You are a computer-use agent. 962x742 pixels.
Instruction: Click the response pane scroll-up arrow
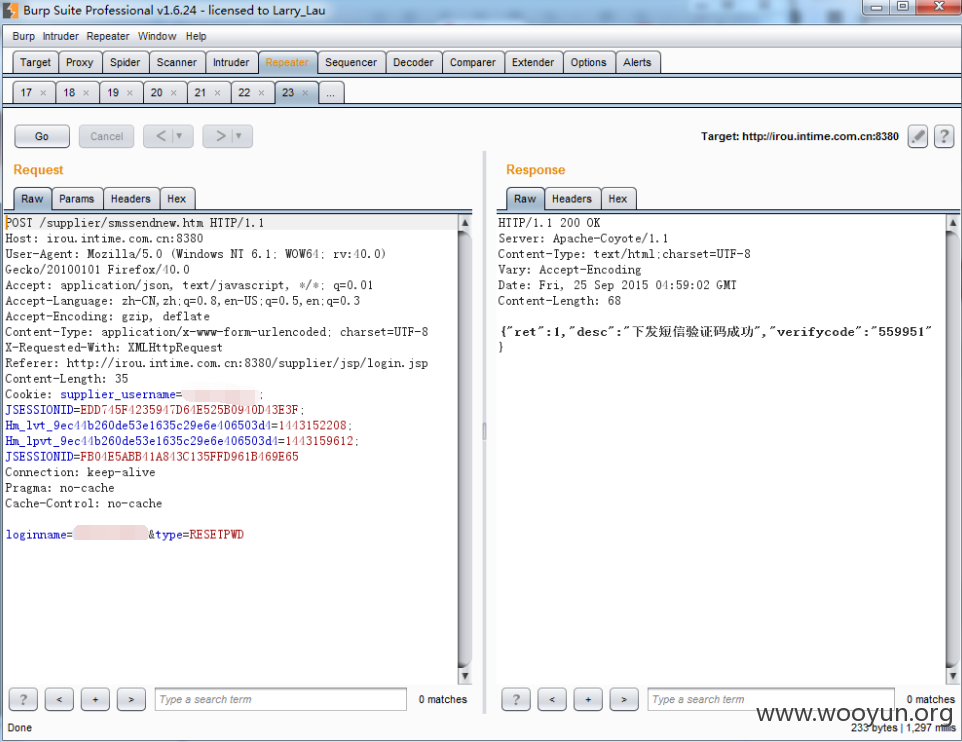coord(953,223)
